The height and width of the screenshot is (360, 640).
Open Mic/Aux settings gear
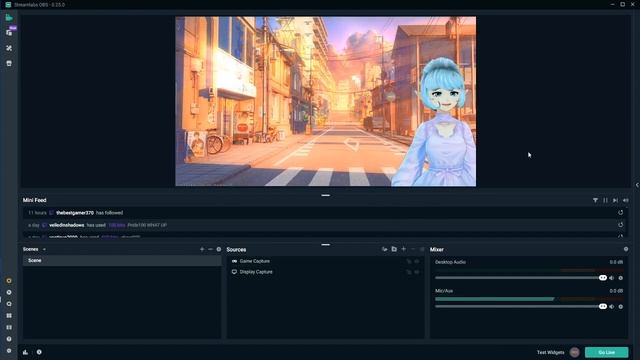click(x=621, y=307)
